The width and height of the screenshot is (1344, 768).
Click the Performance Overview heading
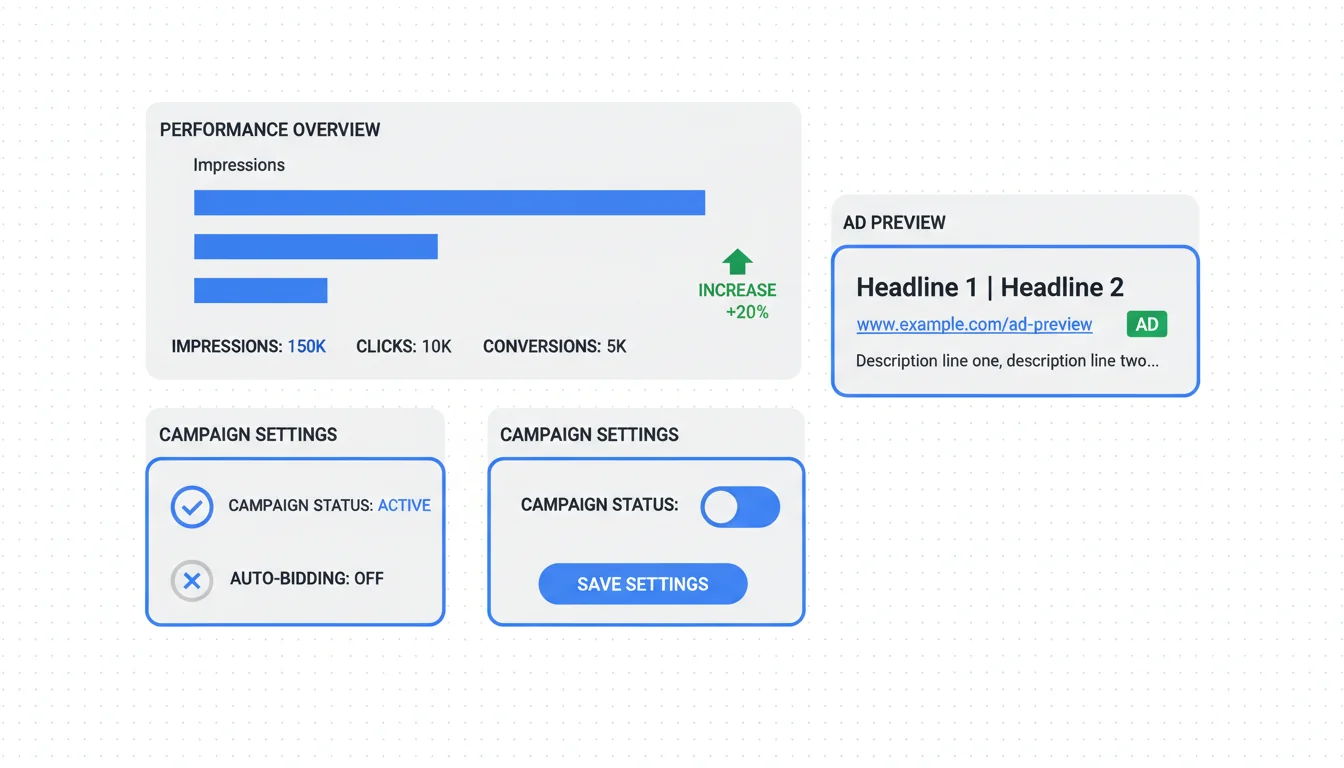point(270,130)
